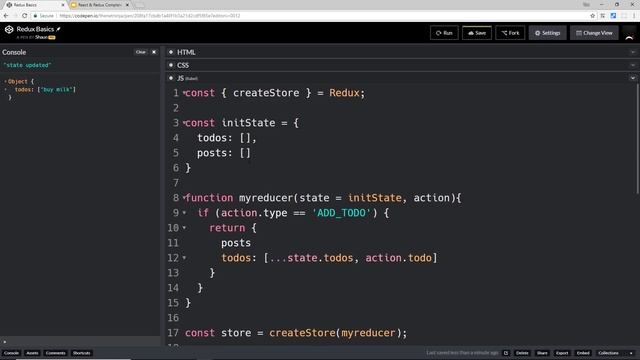Select the JS editor title
640x360 pixels.
point(180,78)
